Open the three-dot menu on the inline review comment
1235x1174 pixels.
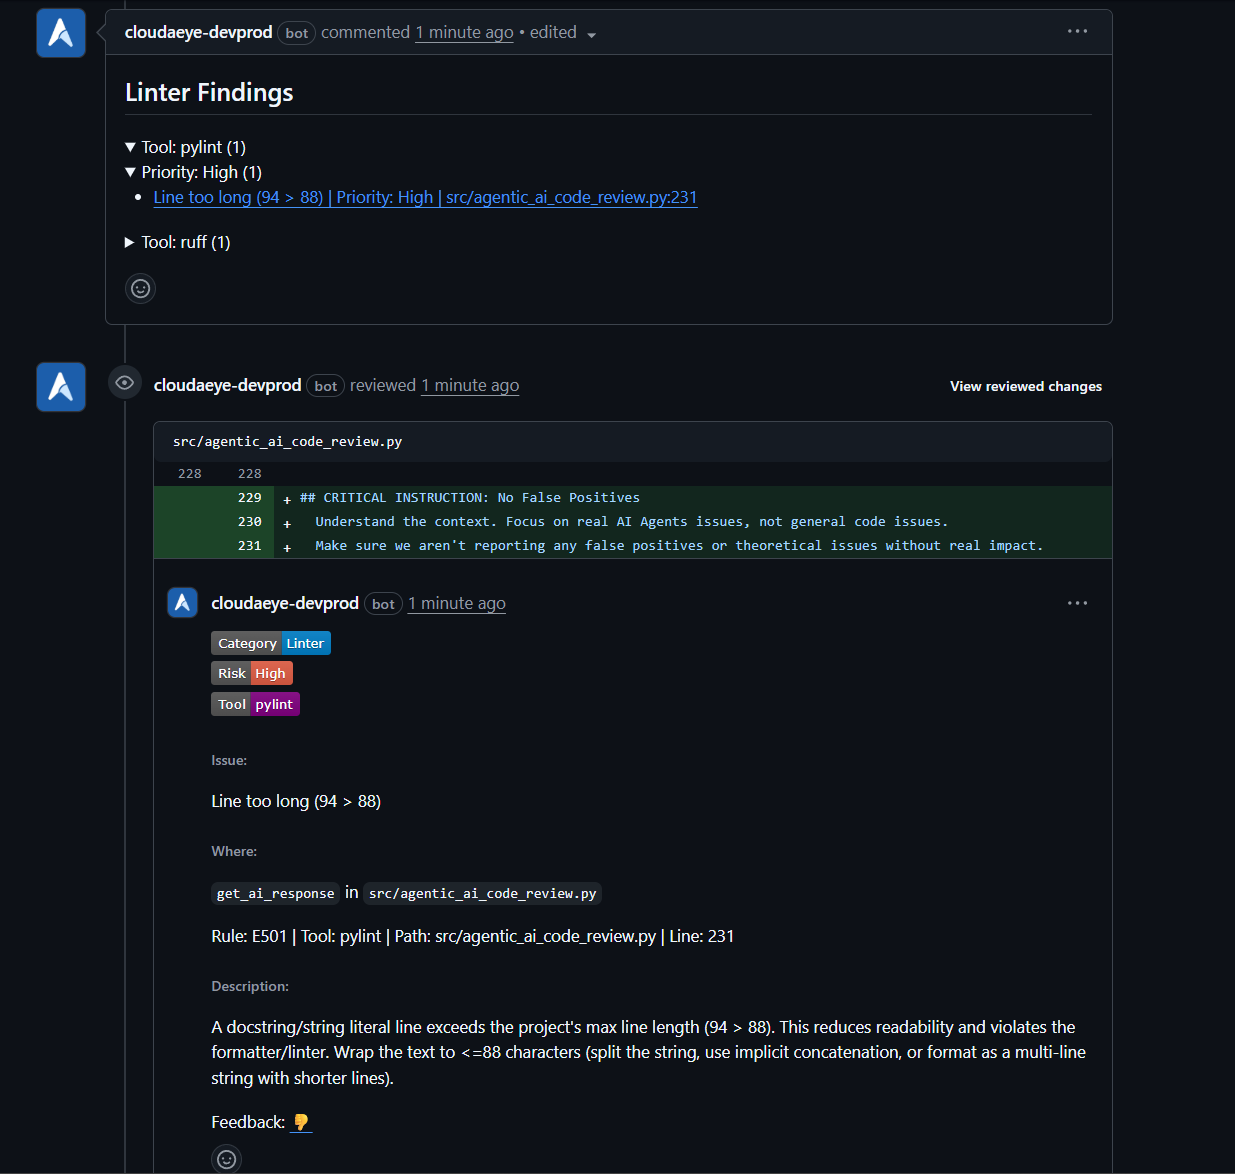tap(1077, 603)
